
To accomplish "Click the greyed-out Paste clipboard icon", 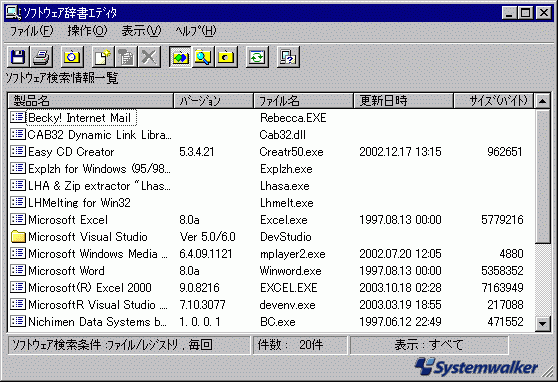I will click(x=126, y=57).
